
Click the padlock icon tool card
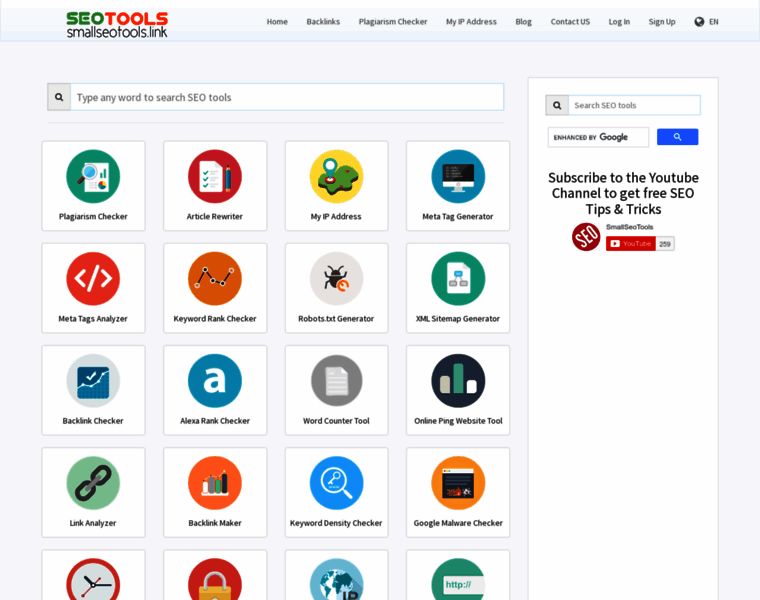[x=215, y=575]
